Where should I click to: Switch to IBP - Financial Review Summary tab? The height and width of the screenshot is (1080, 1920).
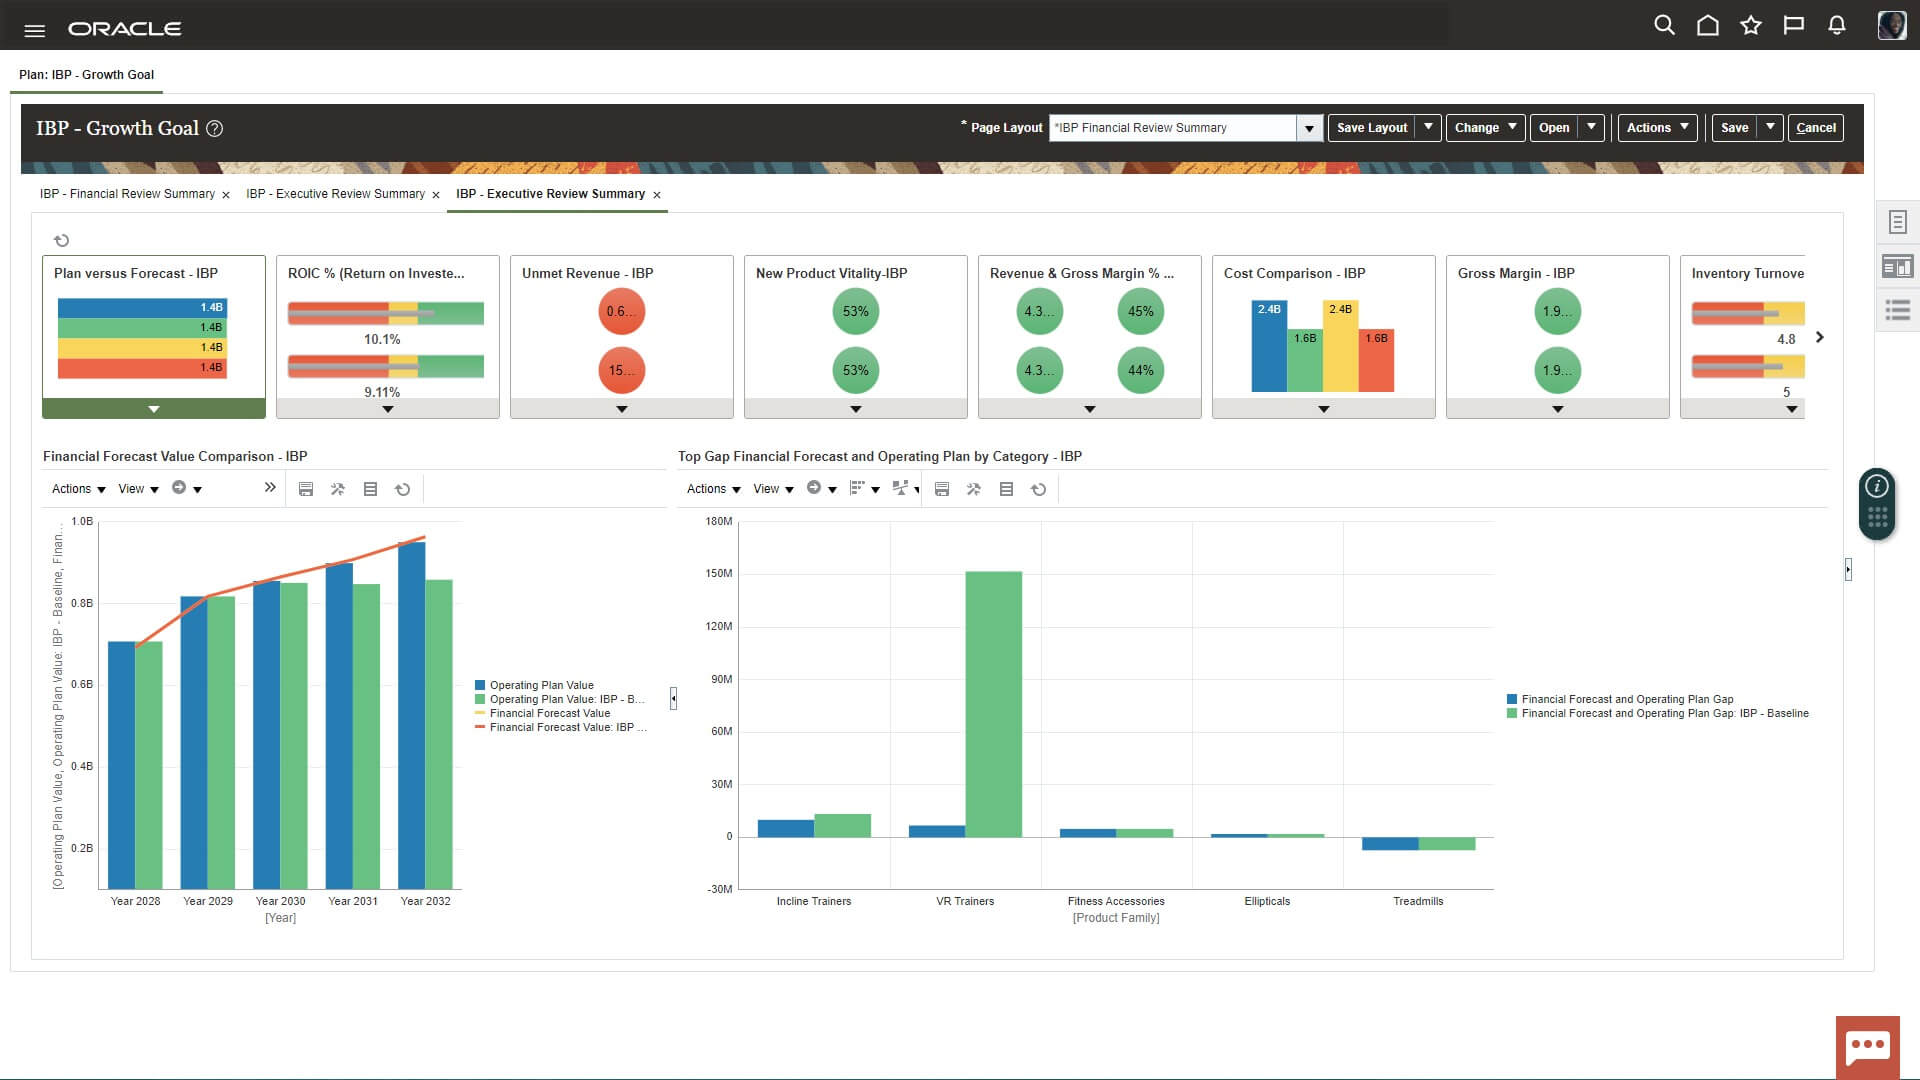pyautogui.click(x=127, y=194)
